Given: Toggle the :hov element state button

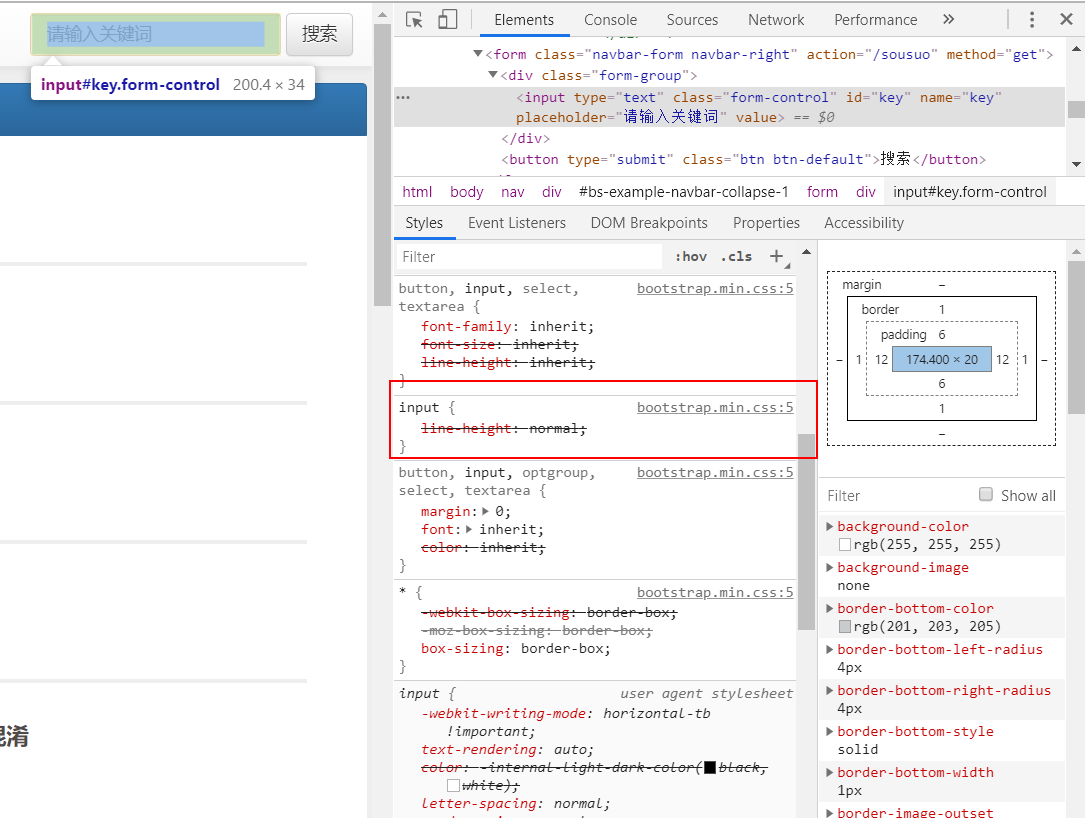Looking at the screenshot, I should (x=691, y=257).
